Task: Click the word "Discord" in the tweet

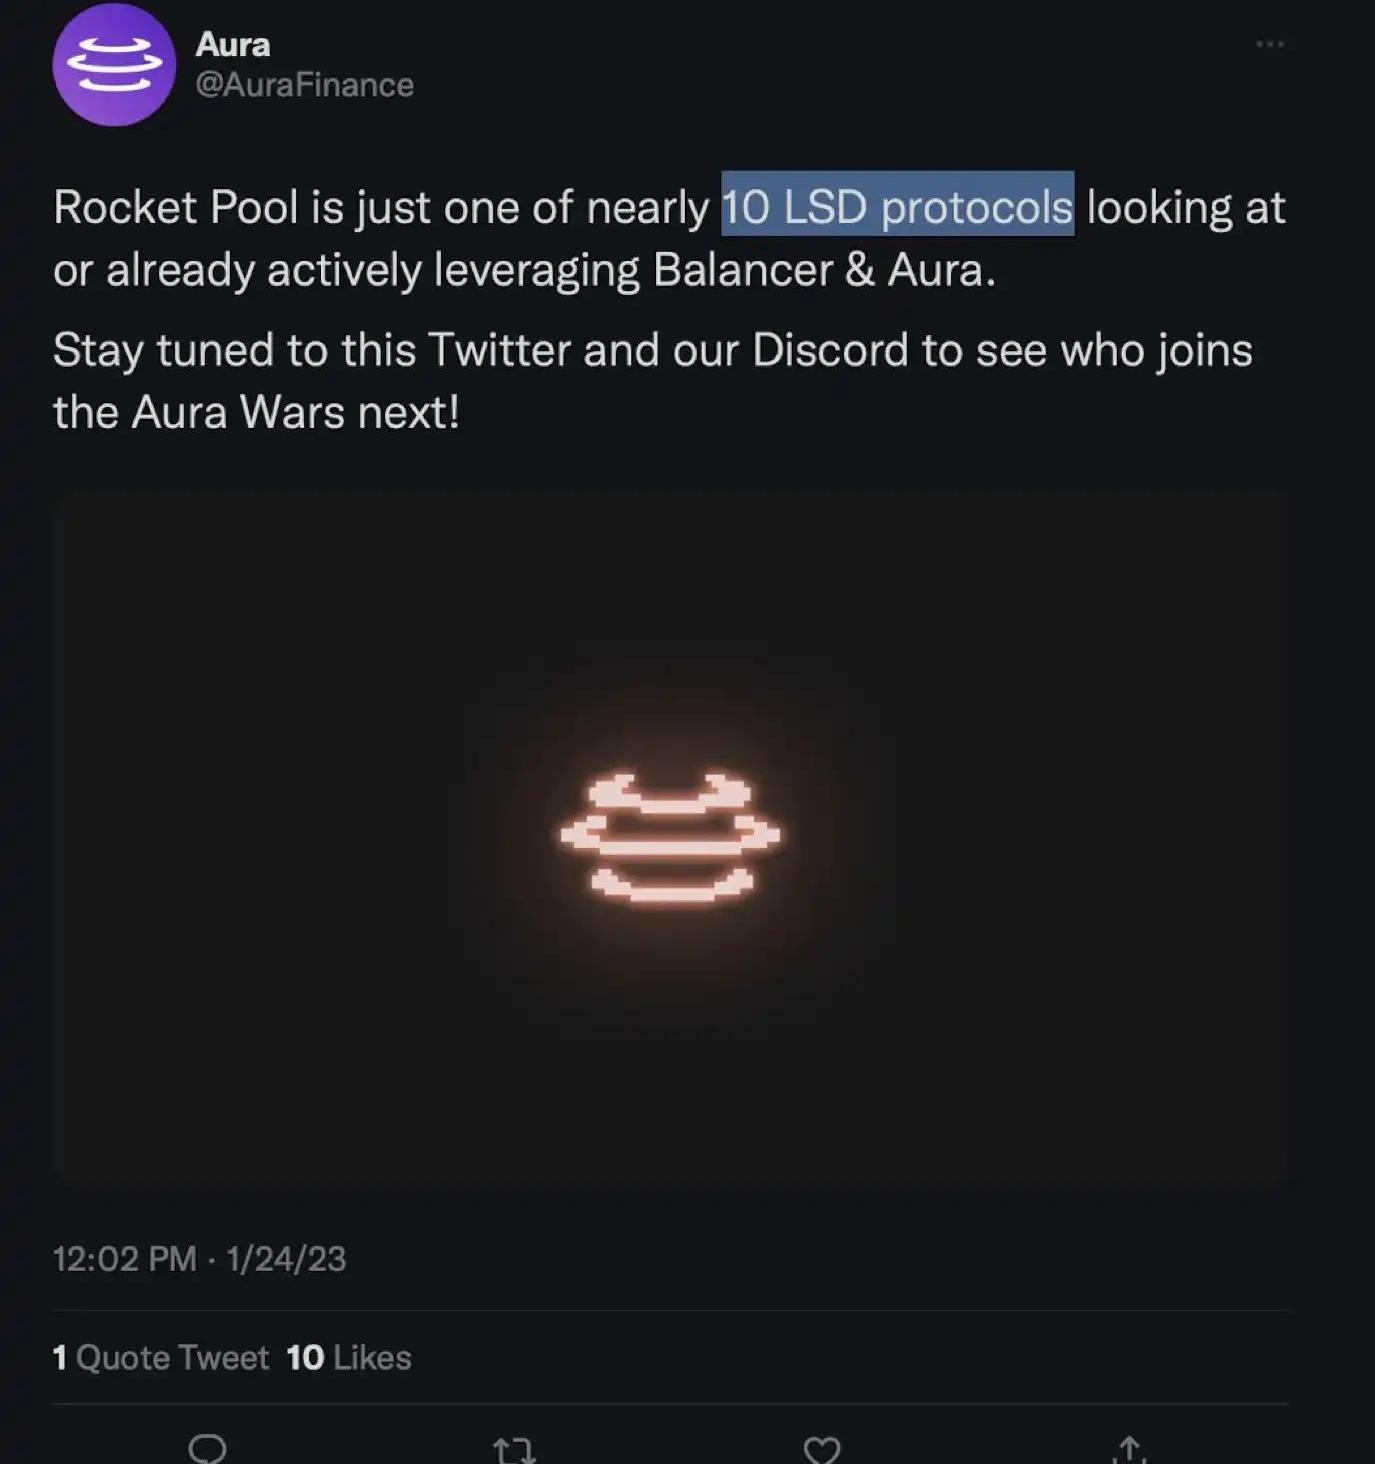Action: 830,350
